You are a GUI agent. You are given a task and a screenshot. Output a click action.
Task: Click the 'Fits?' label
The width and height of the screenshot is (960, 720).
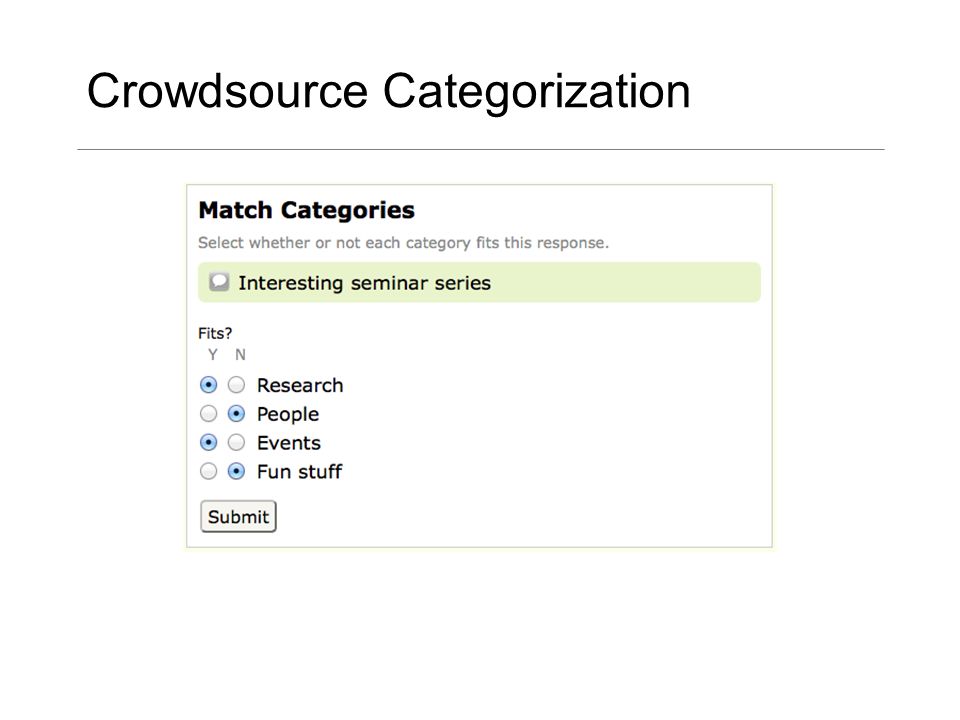click(215, 333)
